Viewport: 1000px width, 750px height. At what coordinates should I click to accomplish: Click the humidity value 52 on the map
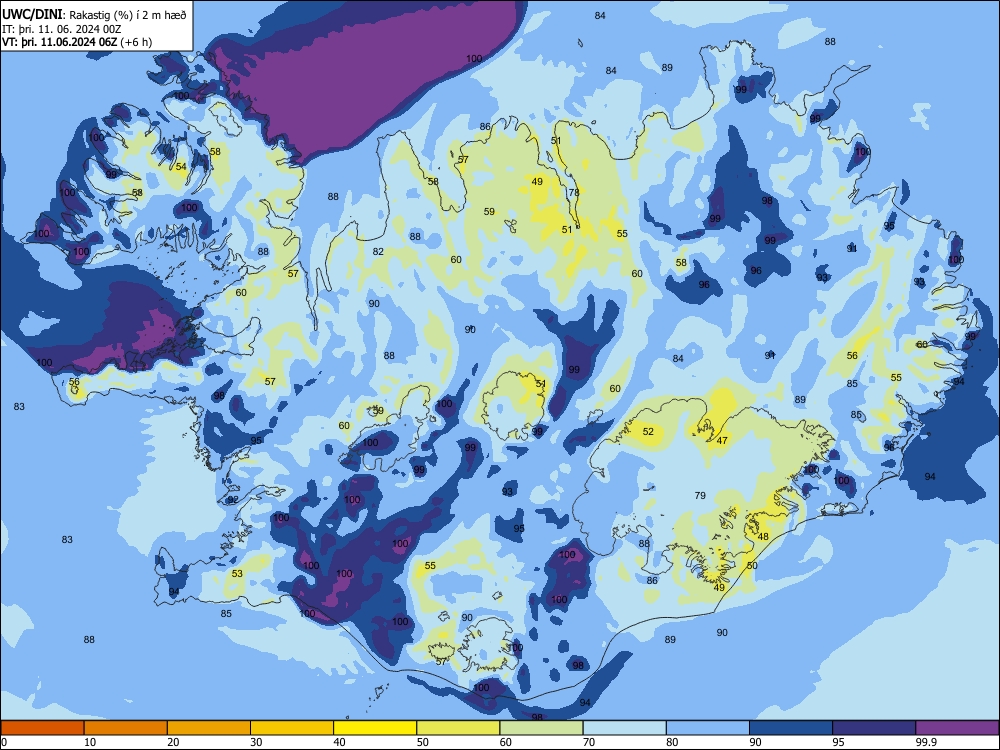pyautogui.click(x=648, y=432)
